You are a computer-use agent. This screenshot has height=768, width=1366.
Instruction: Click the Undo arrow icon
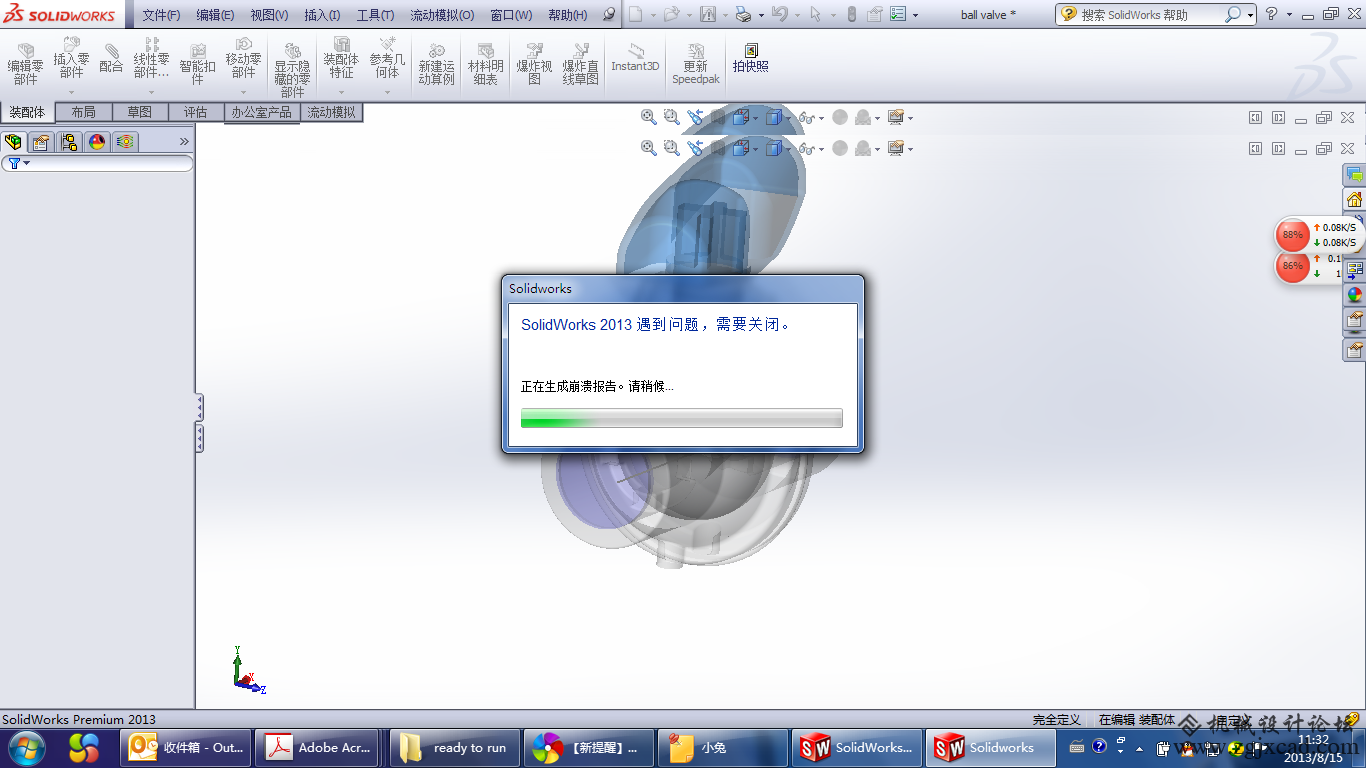780,14
